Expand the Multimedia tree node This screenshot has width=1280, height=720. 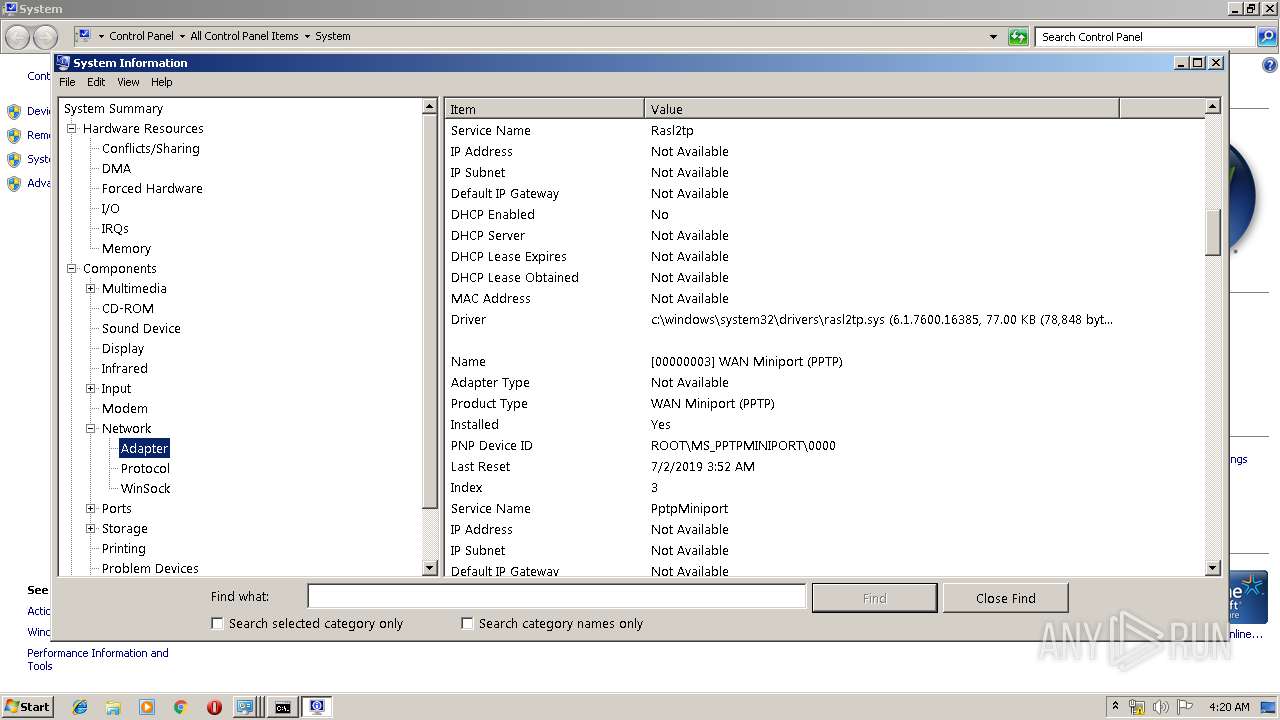pyautogui.click(x=91, y=288)
